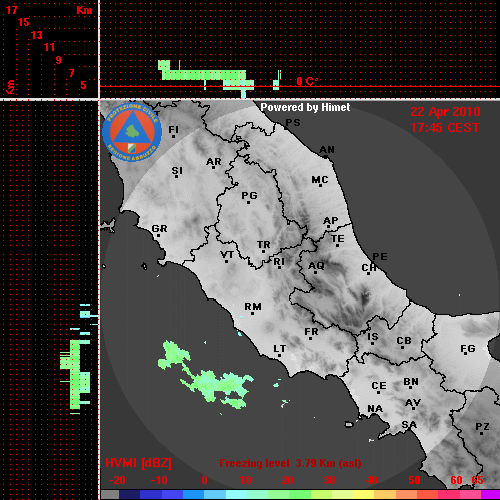Click the green echo in top cross-section panel

tap(205, 75)
